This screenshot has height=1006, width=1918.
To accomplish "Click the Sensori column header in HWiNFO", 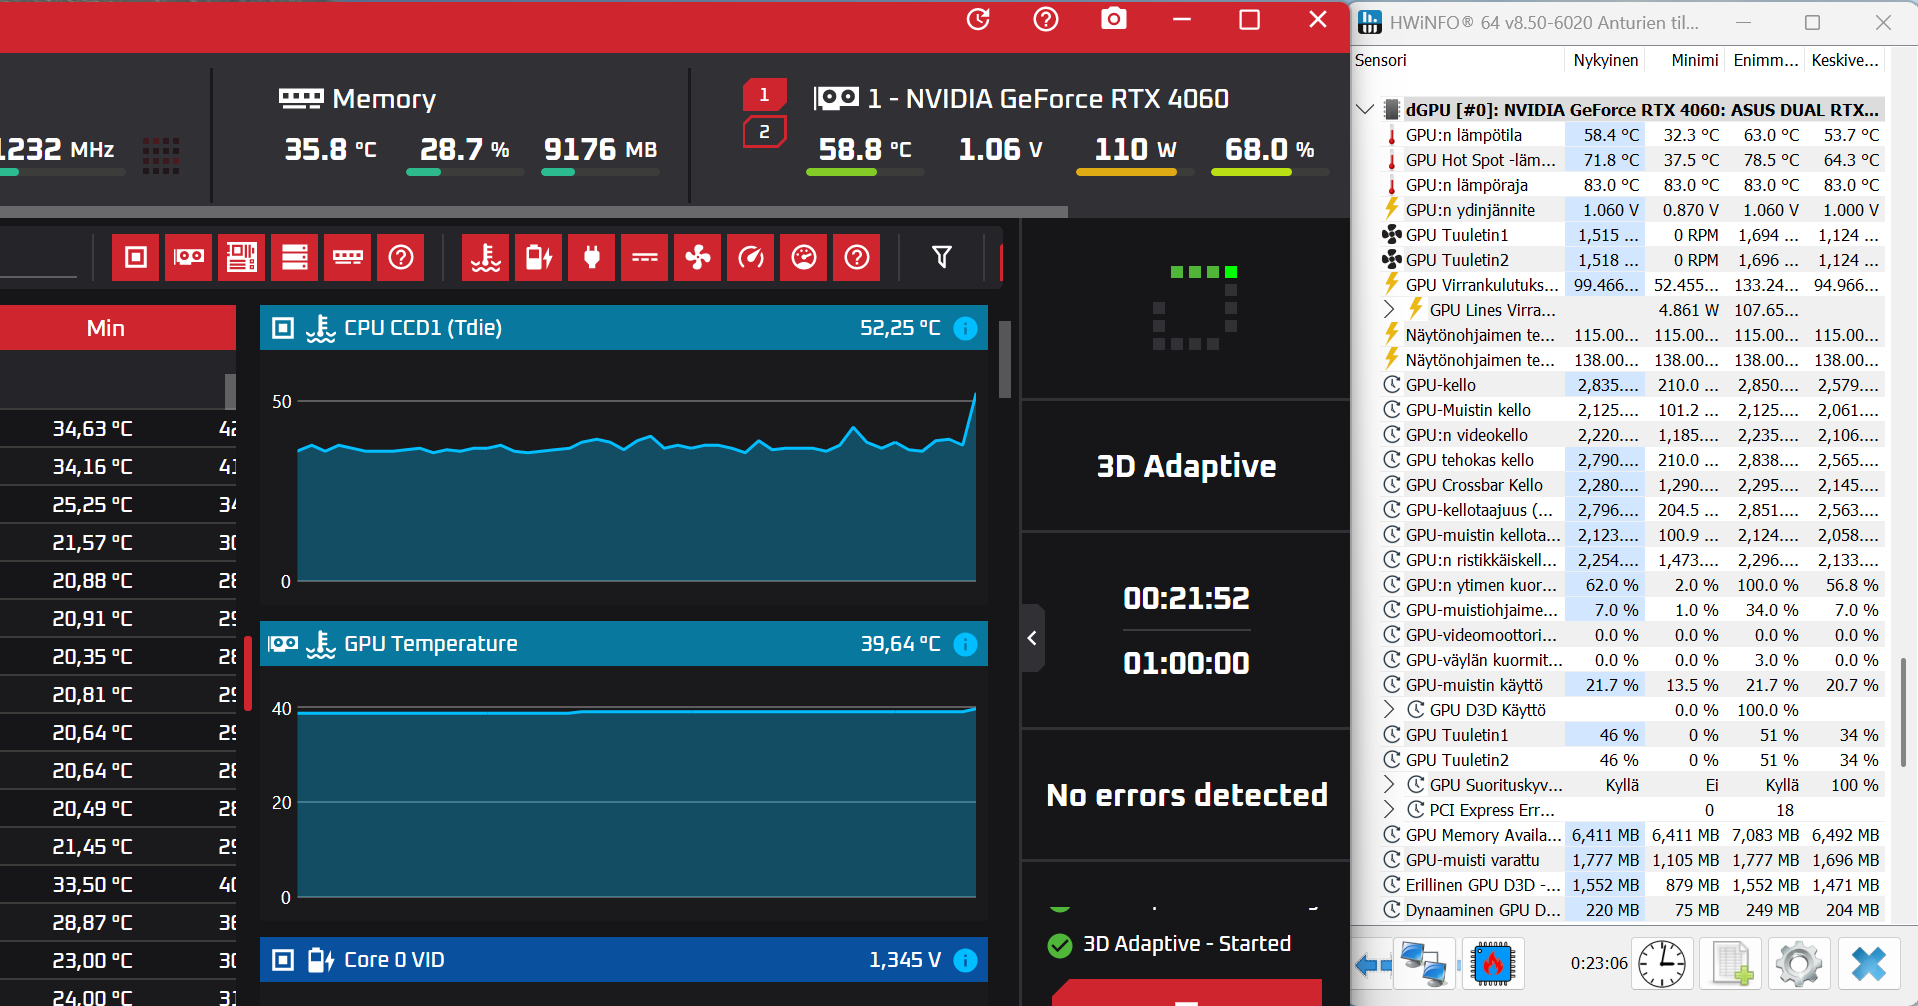I will (1458, 60).
